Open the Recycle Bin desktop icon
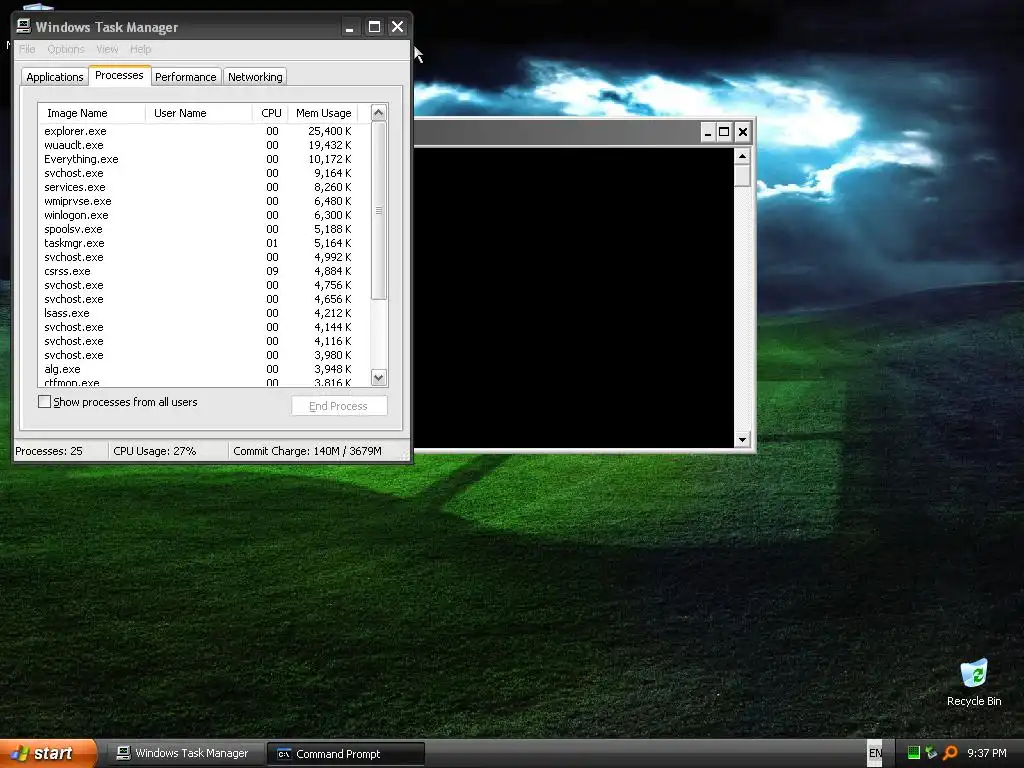This screenshot has height=768, width=1024. [973, 682]
